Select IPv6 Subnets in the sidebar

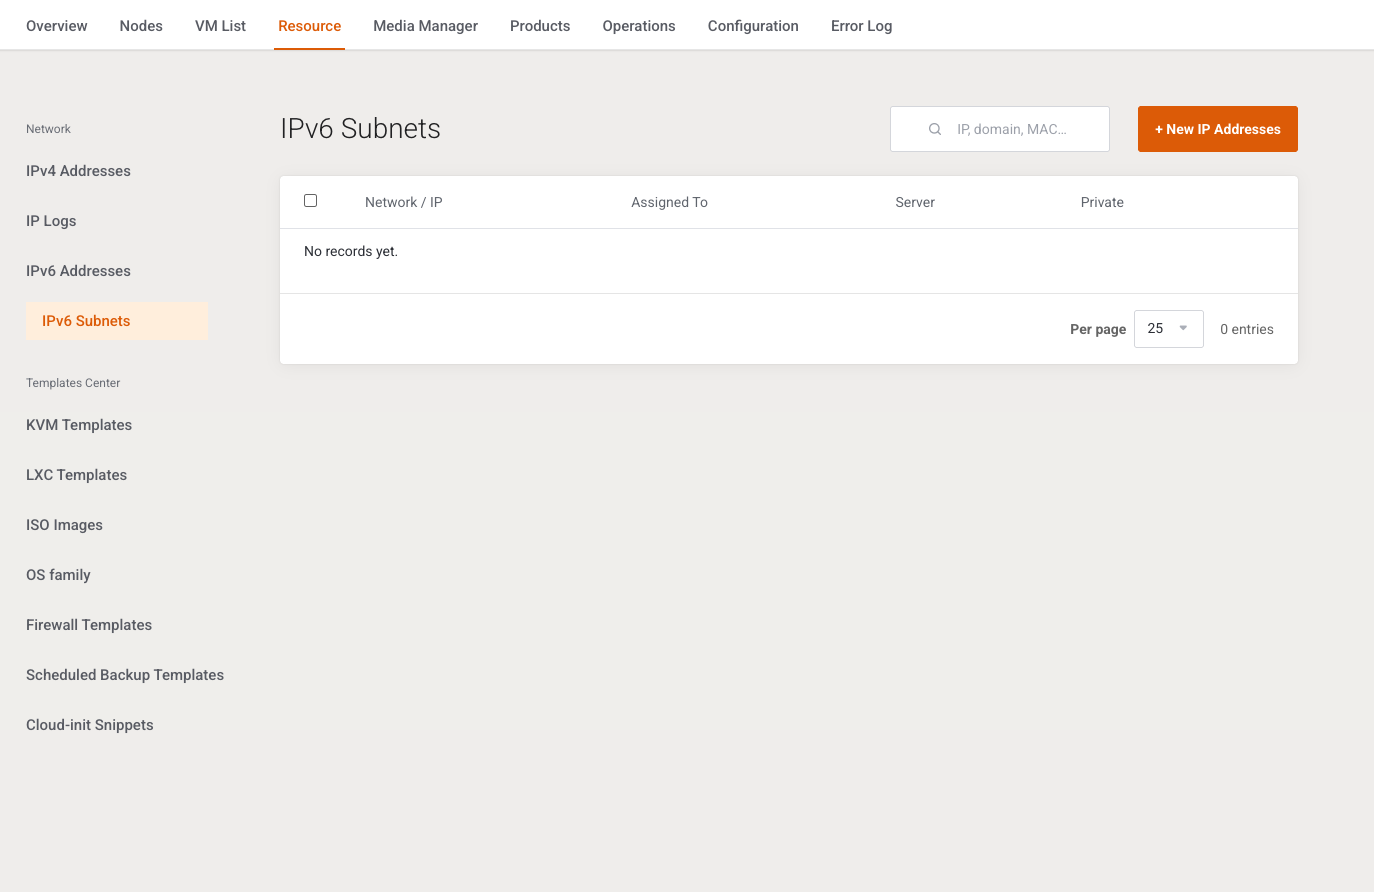click(117, 321)
